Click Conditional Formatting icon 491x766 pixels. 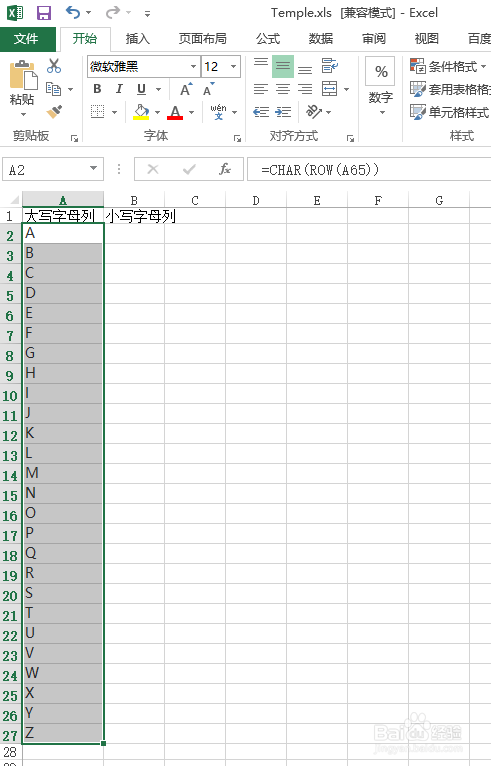tap(418, 65)
